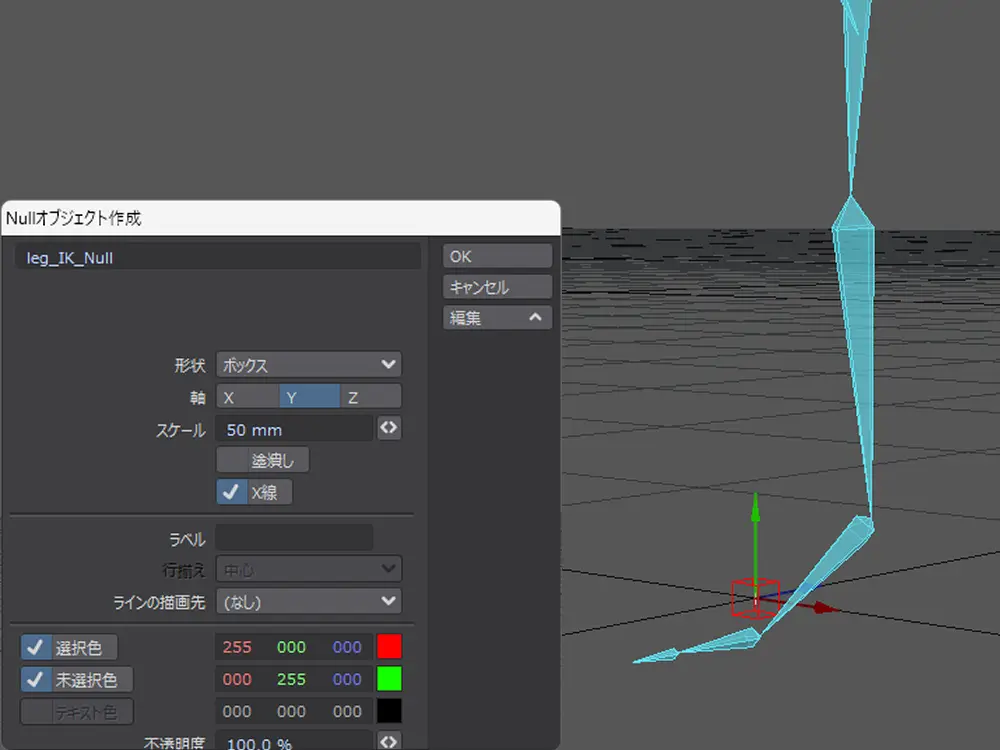Open the ラインの描画先 dropdown
Image resolution: width=1000 pixels, height=750 pixels.
pyautogui.click(x=308, y=601)
